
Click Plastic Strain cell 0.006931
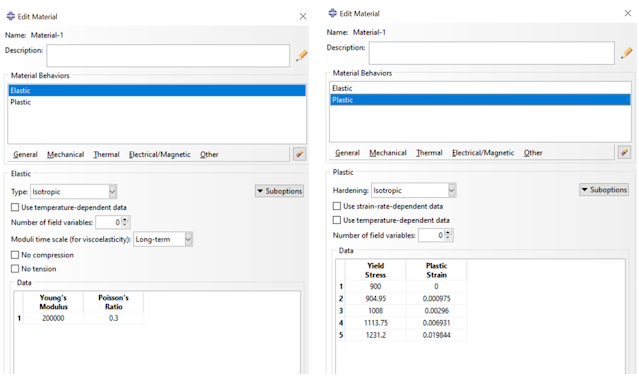pos(436,323)
